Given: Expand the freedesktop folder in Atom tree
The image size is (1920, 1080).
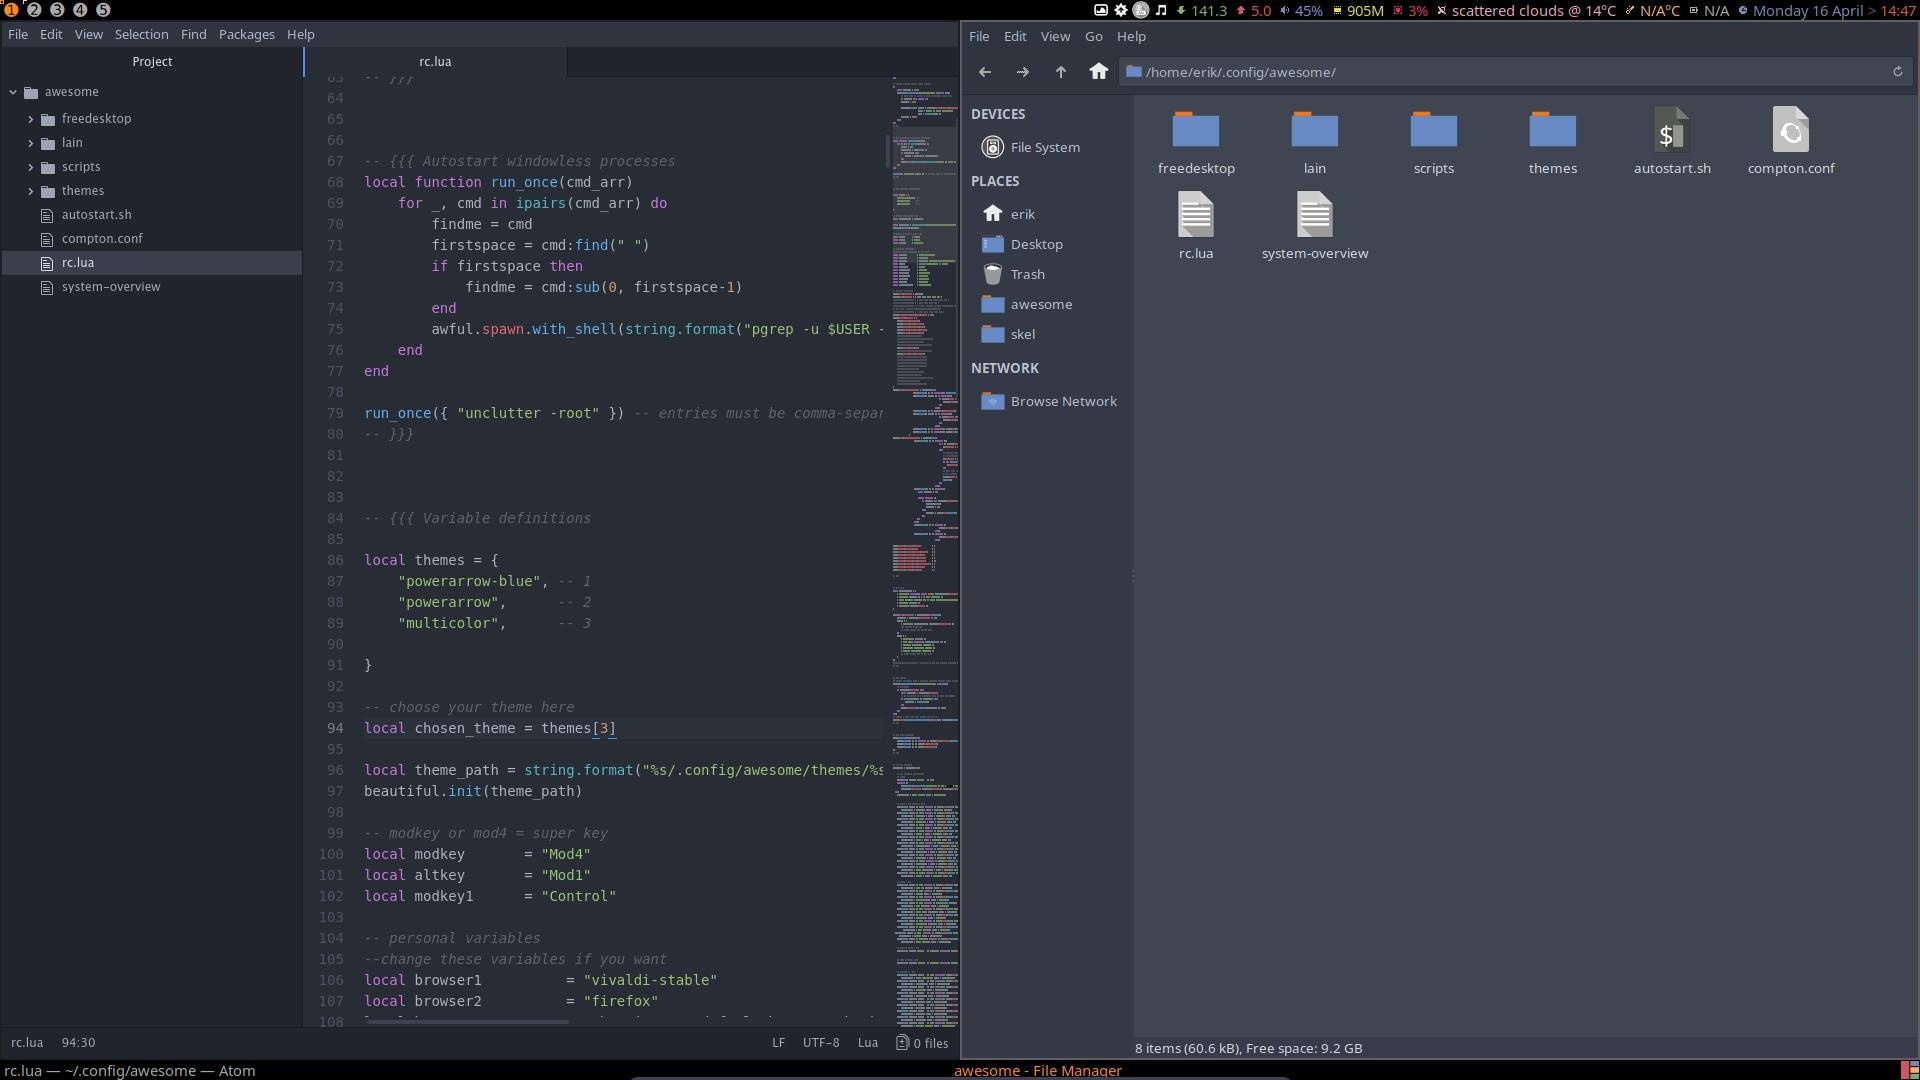Looking at the screenshot, I should click(31, 119).
